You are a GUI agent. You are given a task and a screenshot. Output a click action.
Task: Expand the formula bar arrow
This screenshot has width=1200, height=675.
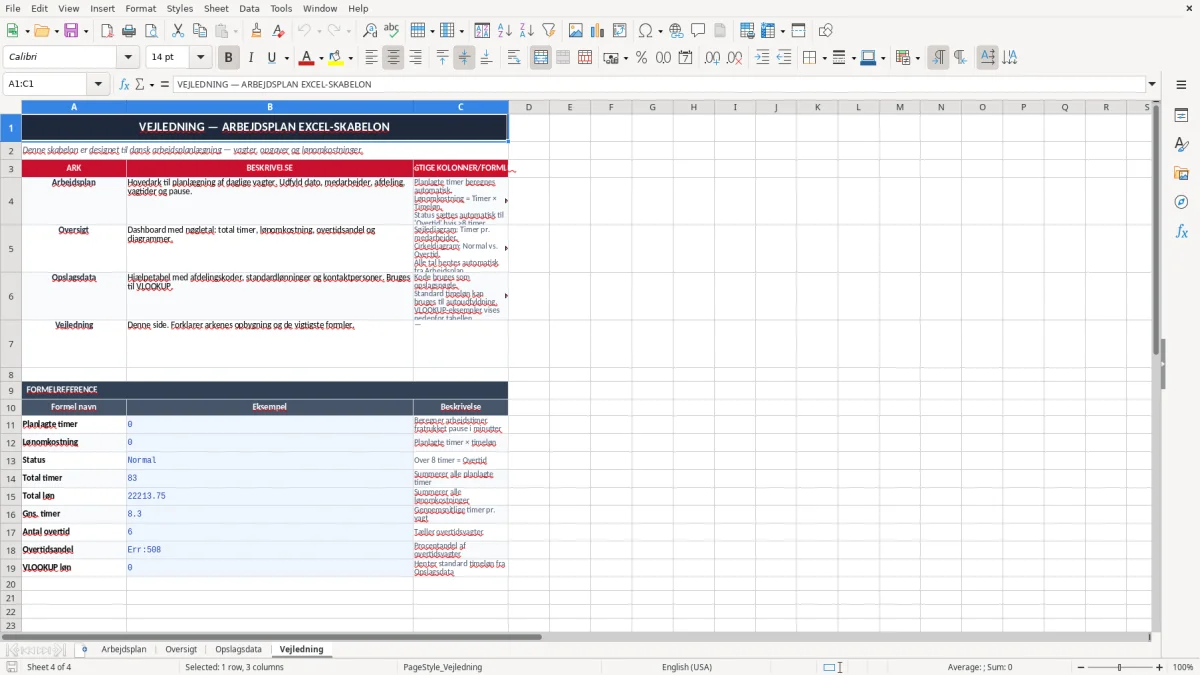pos(1152,84)
